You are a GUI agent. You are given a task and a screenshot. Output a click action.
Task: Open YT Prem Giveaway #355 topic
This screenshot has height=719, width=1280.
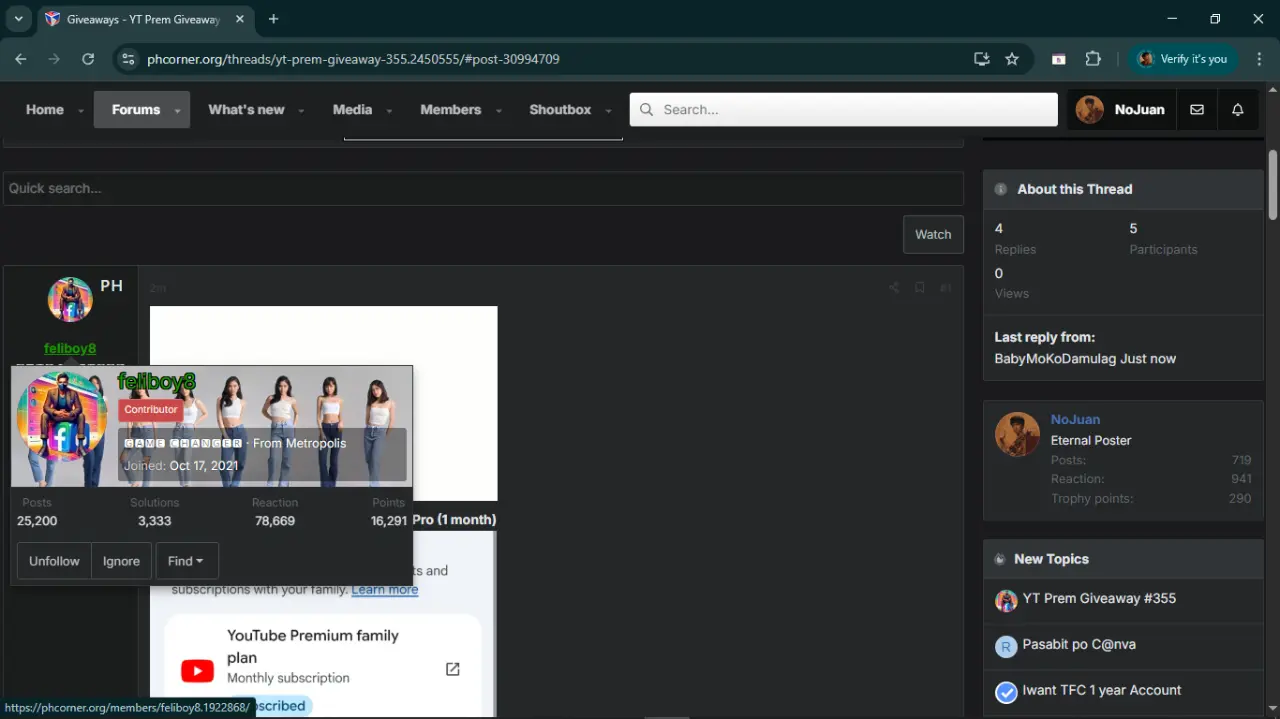tap(1099, 598)
